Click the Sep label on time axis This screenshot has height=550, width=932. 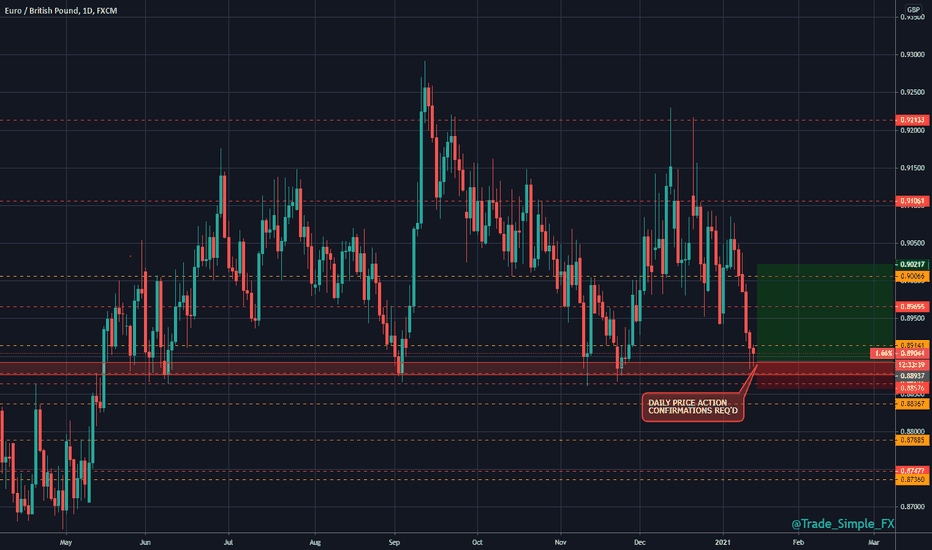(x=394, y=542)
